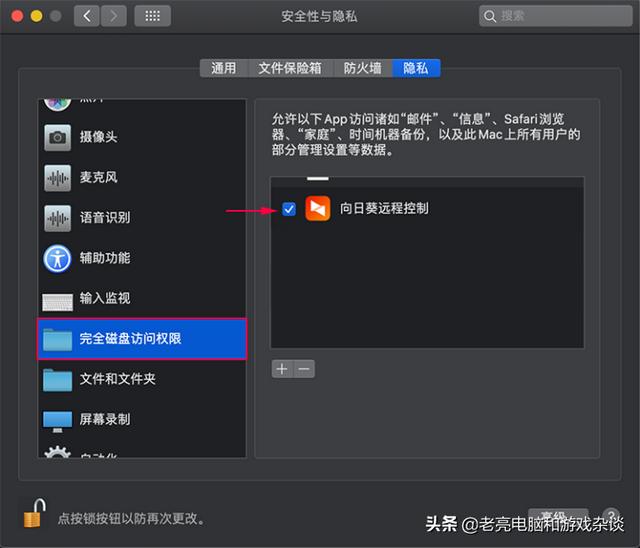Switch to the 文件保险箱 tab
The width and height of the screenshot is (640, 548).
(290, 68)
